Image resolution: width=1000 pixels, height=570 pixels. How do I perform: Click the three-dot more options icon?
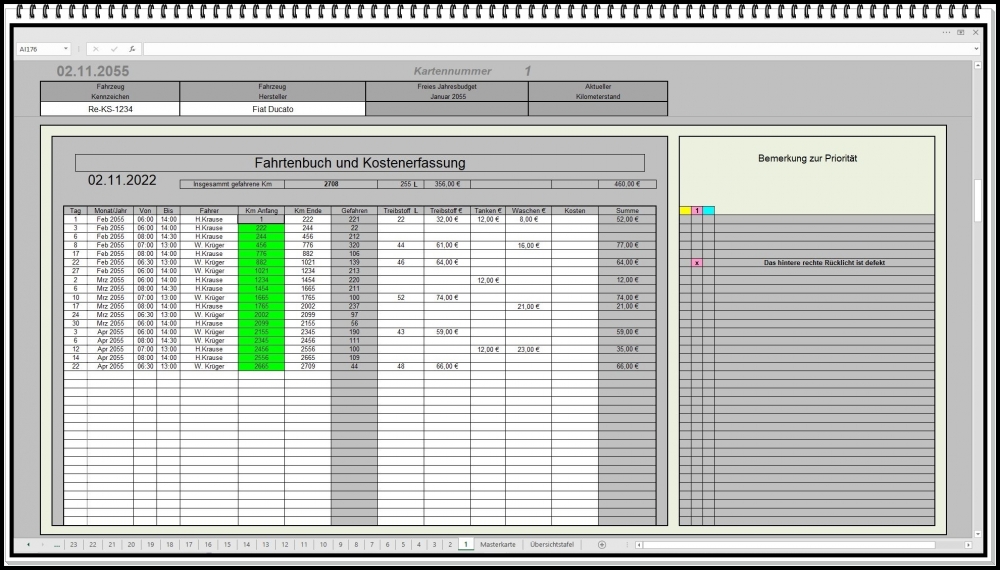[x=946, y=32]
